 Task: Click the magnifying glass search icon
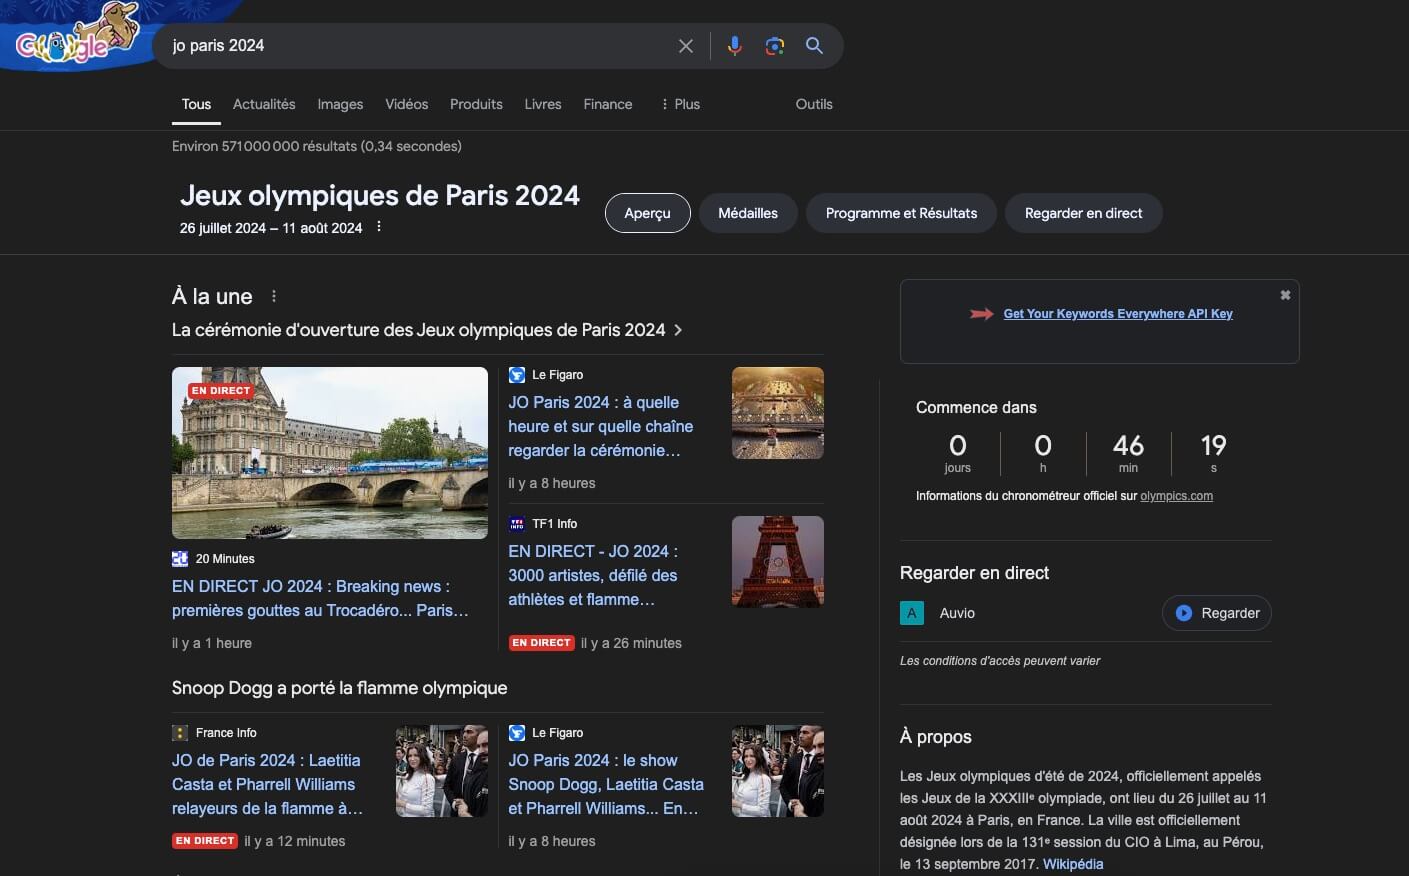tap(814, 46)
